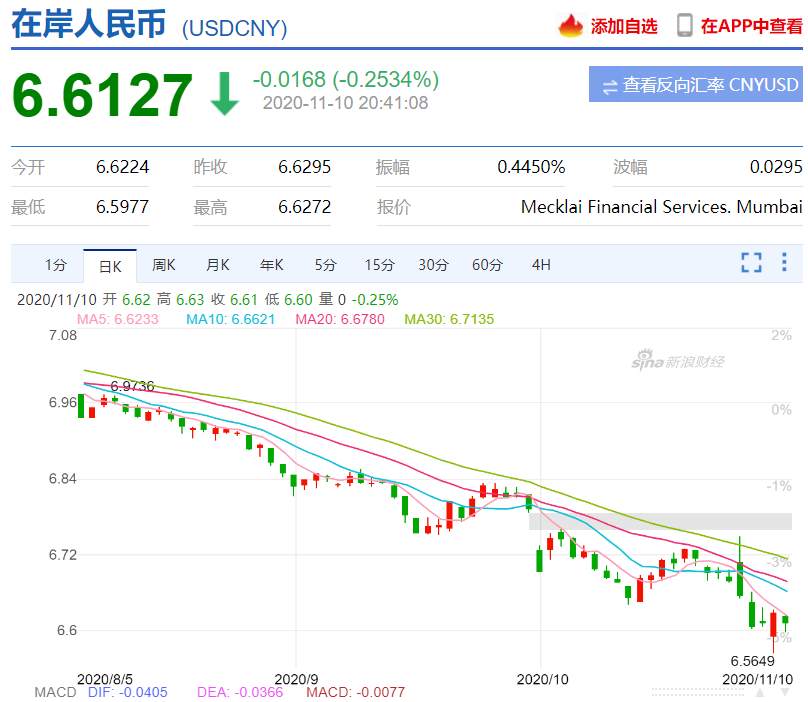The width and height of the screenshot is (808, 702).
Task: Click the 2020/8/5 date axis label
Action: pos(105,679)
